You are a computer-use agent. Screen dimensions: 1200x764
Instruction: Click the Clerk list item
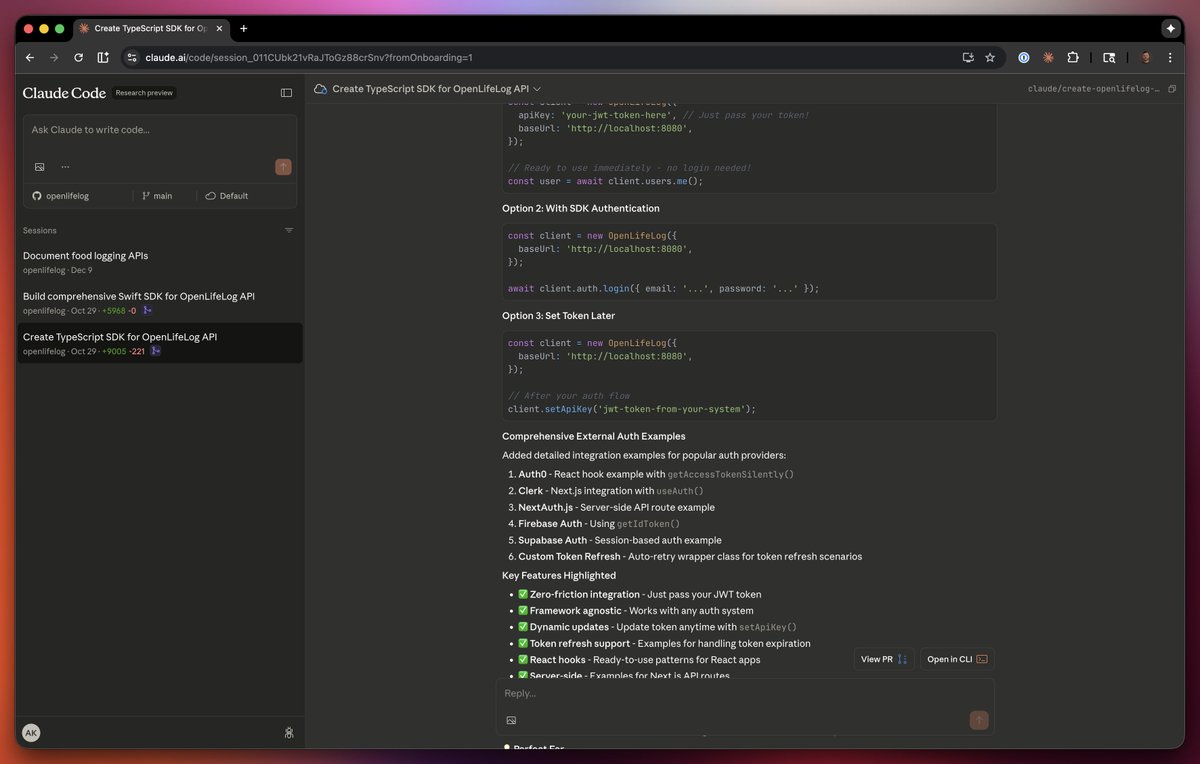611,491
